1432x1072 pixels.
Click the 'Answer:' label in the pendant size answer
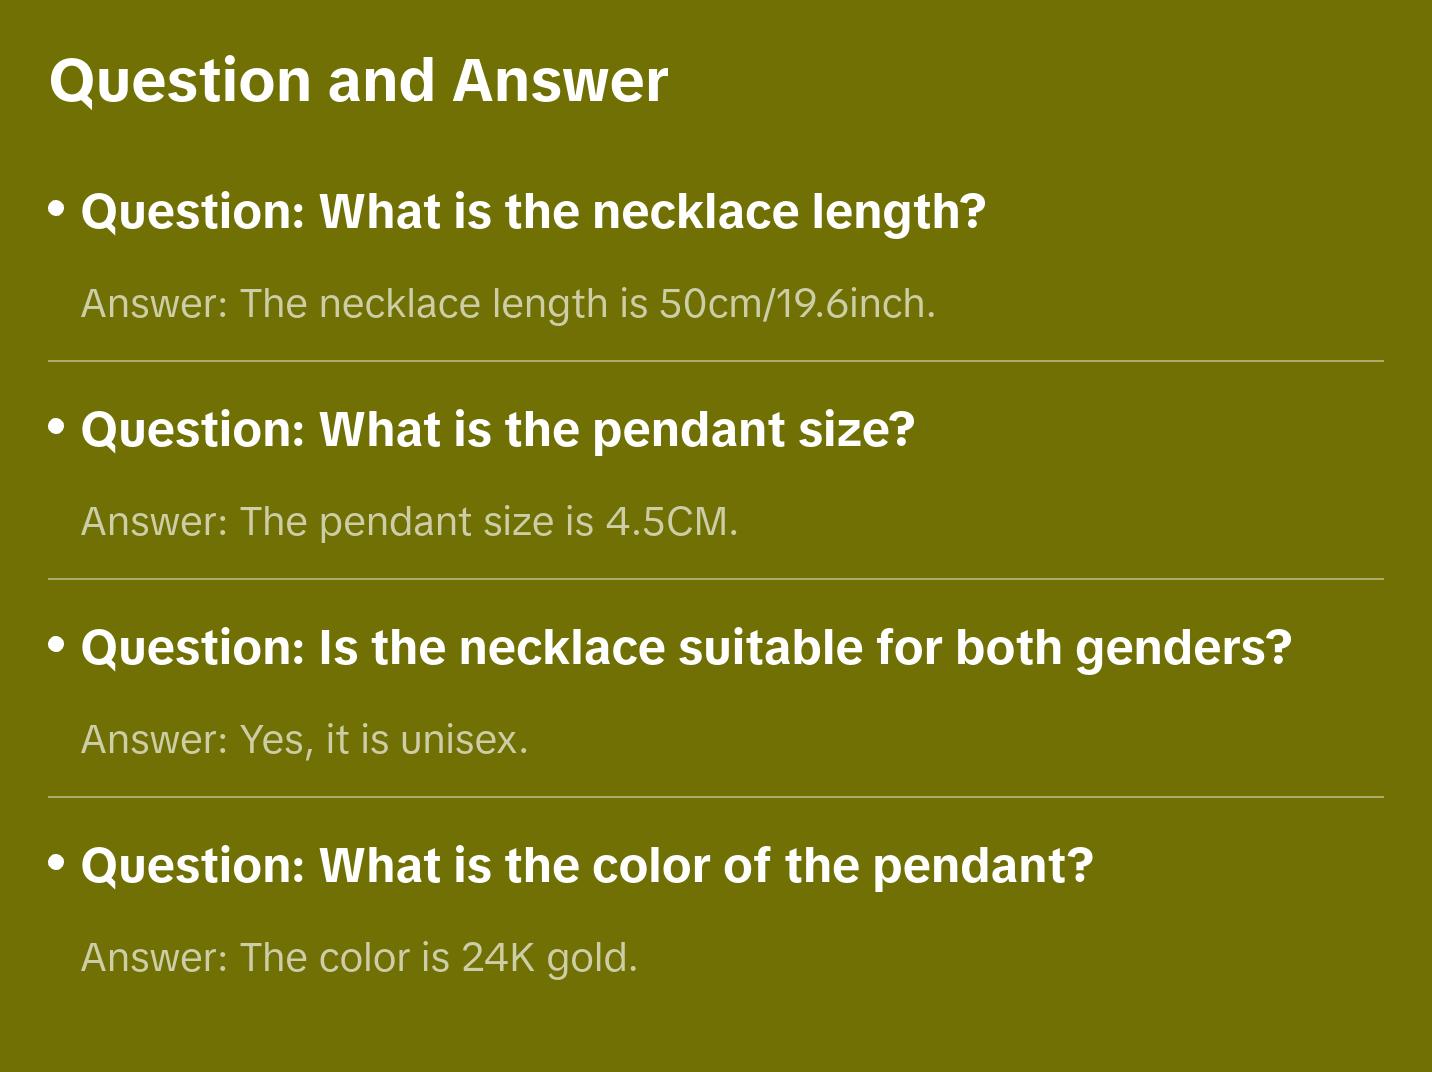click(x=155, y=522)
